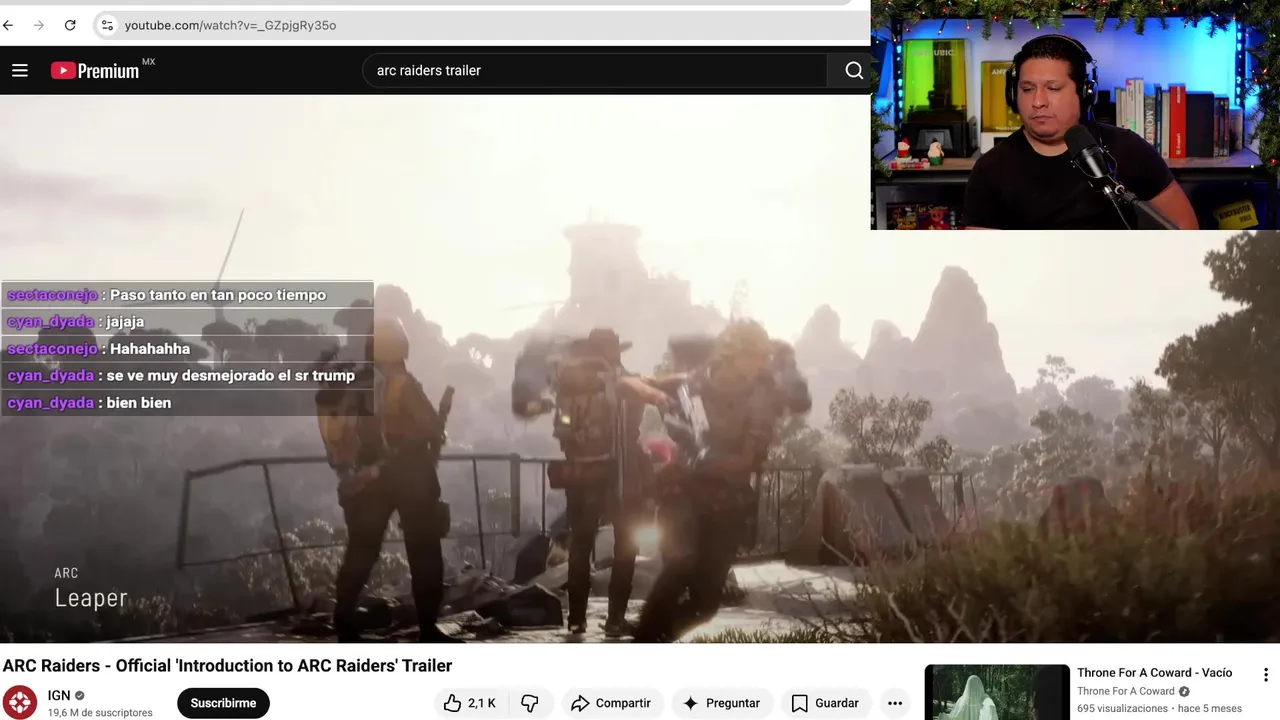The image size is (1280, 720).
Task: Dislike the video with thumbs down
Action: click(x=530, y=703)
